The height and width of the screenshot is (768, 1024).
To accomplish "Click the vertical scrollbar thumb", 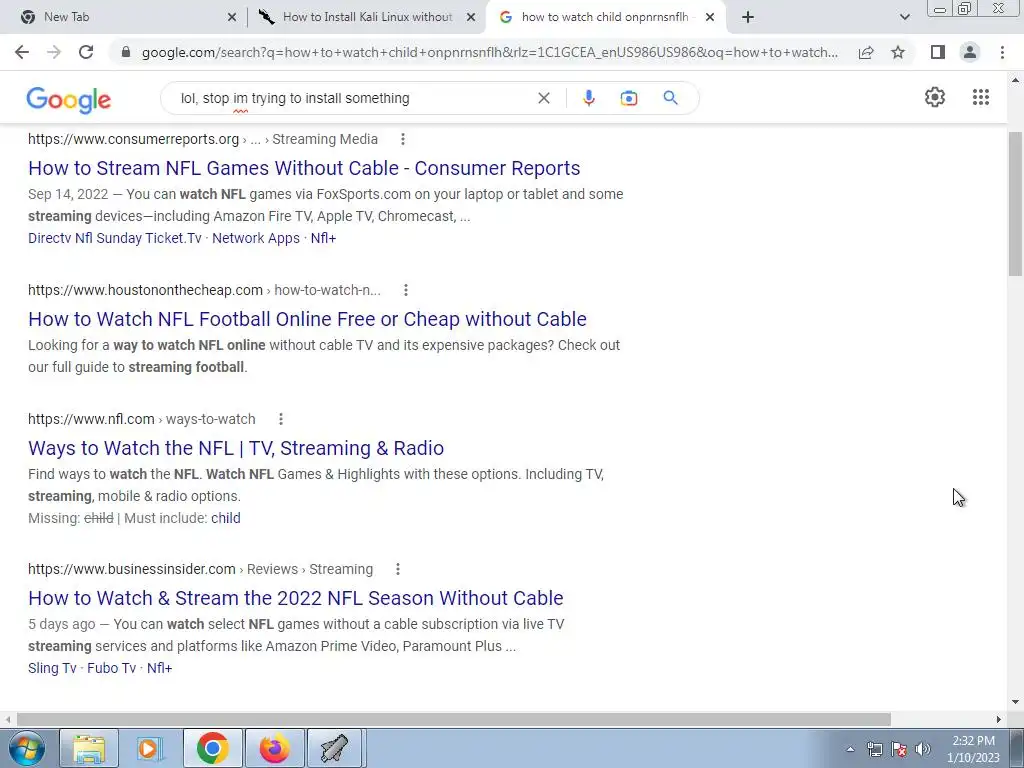I will 1016,204.
